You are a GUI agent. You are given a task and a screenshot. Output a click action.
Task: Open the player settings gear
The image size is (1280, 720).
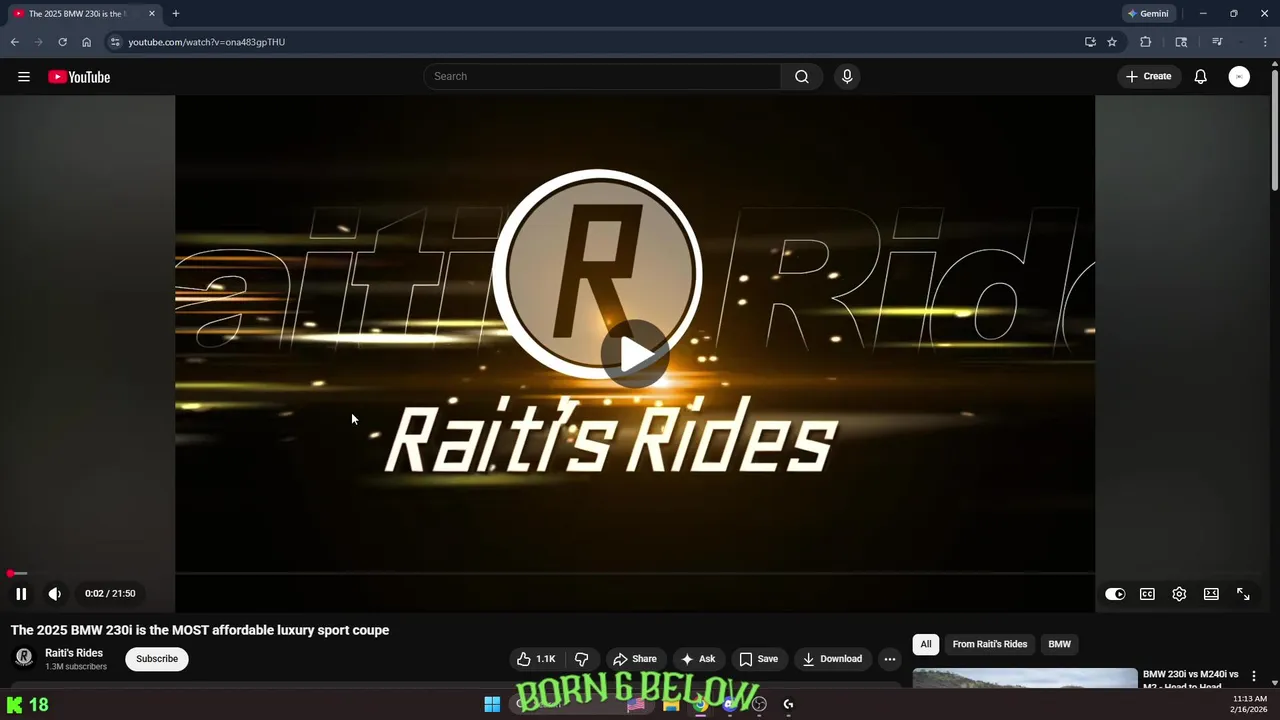1179,594
